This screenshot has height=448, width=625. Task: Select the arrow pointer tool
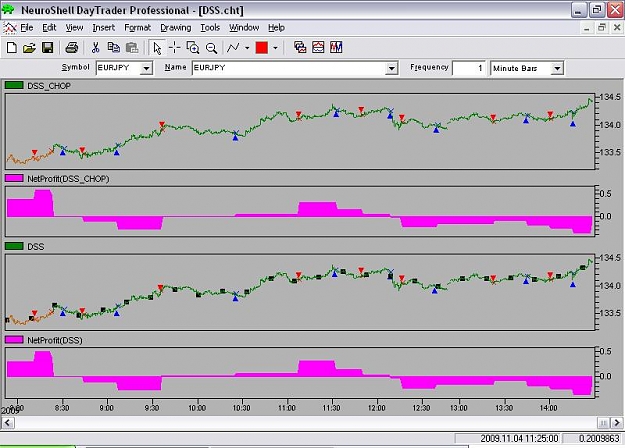point(157,48)
